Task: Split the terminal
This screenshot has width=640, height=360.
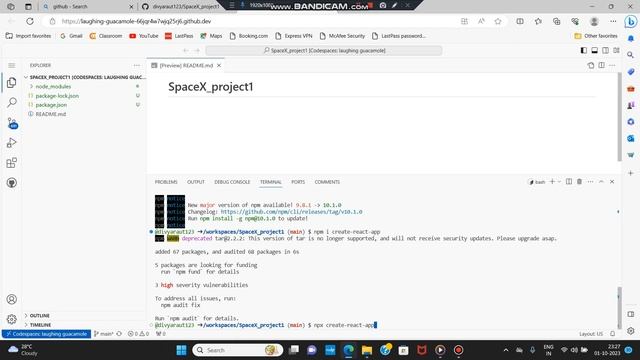Action: click(x=569, y=182)
